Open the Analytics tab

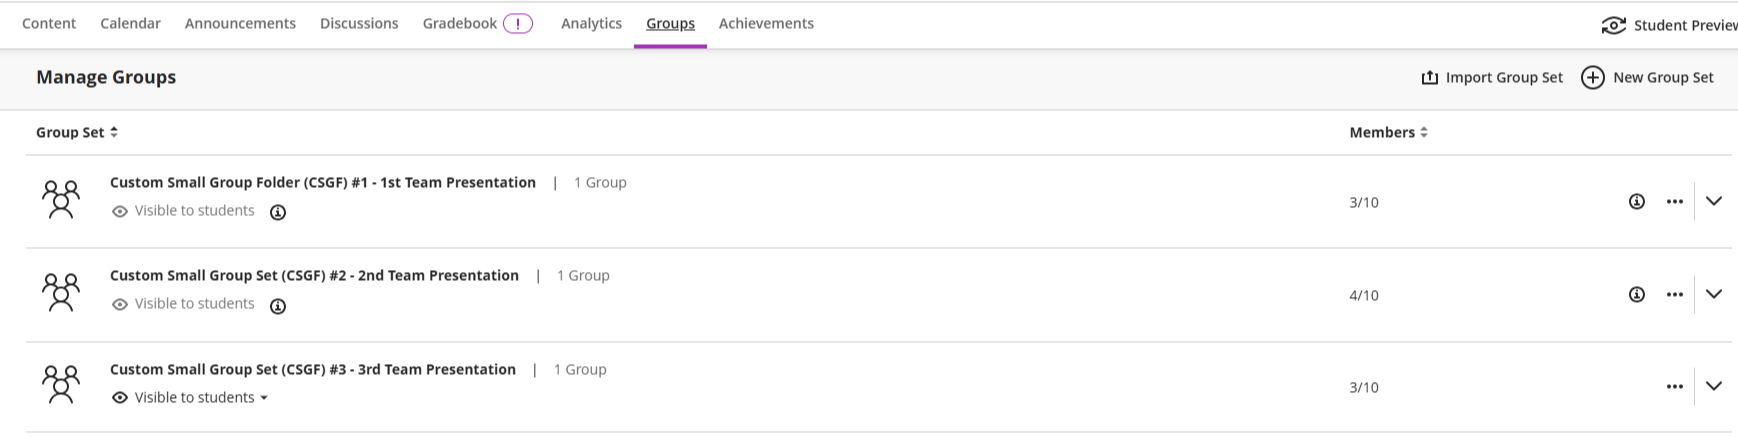click(x=591, y=24)
